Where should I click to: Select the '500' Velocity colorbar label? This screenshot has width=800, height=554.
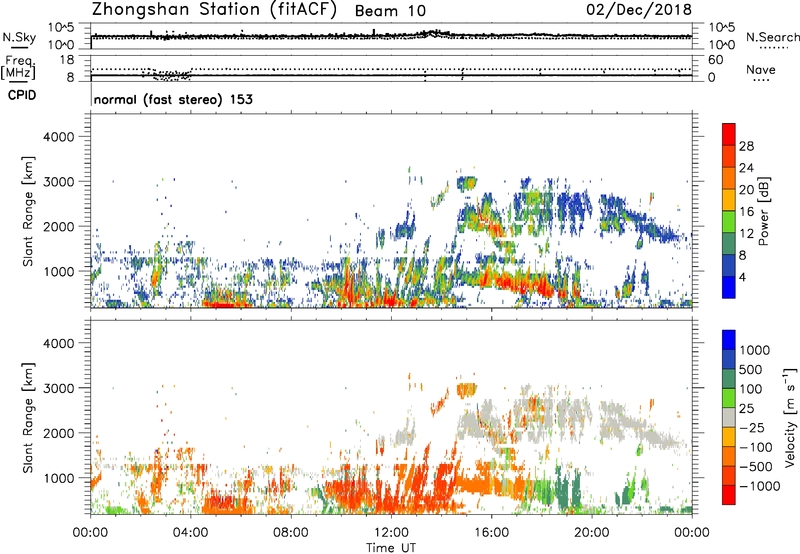pyautogui.click(x=750, y=370)
